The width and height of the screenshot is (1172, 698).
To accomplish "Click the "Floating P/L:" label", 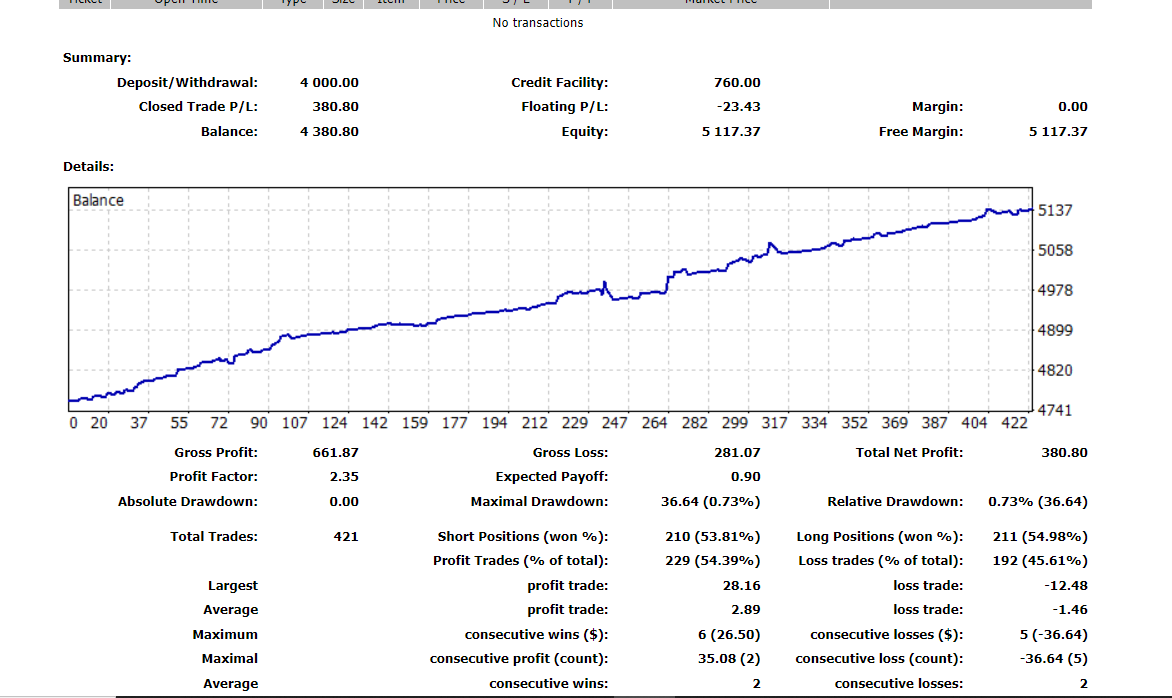I will pyautogui.click(x=564, y=106).
